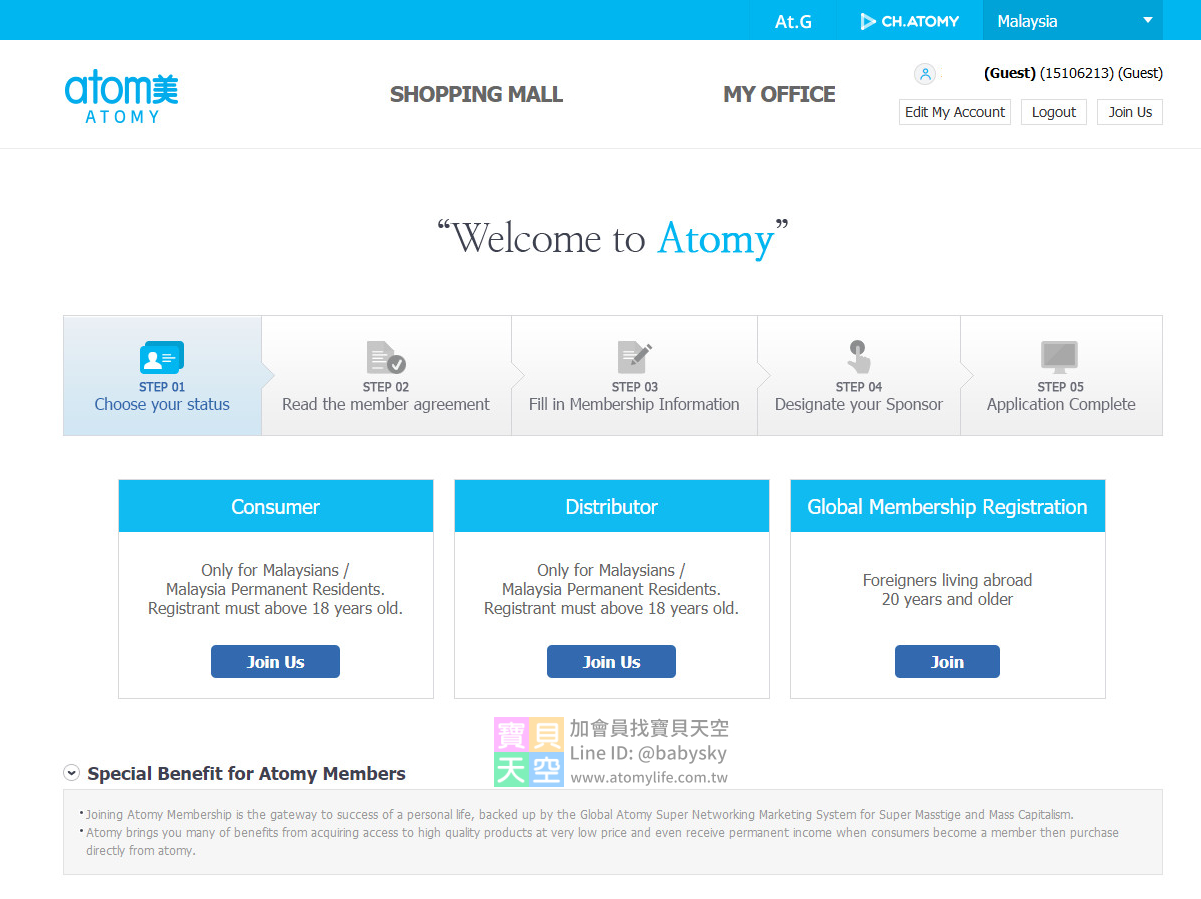The image size is (1201, 899).
Task: Open the At.G link
Action: point(793,21)
